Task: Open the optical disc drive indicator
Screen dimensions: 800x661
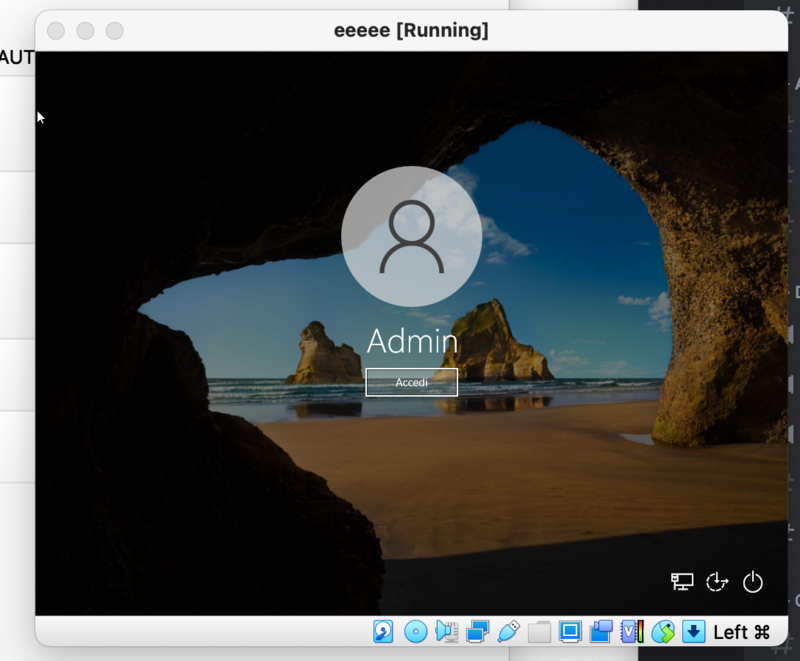Action: point(415,632)
